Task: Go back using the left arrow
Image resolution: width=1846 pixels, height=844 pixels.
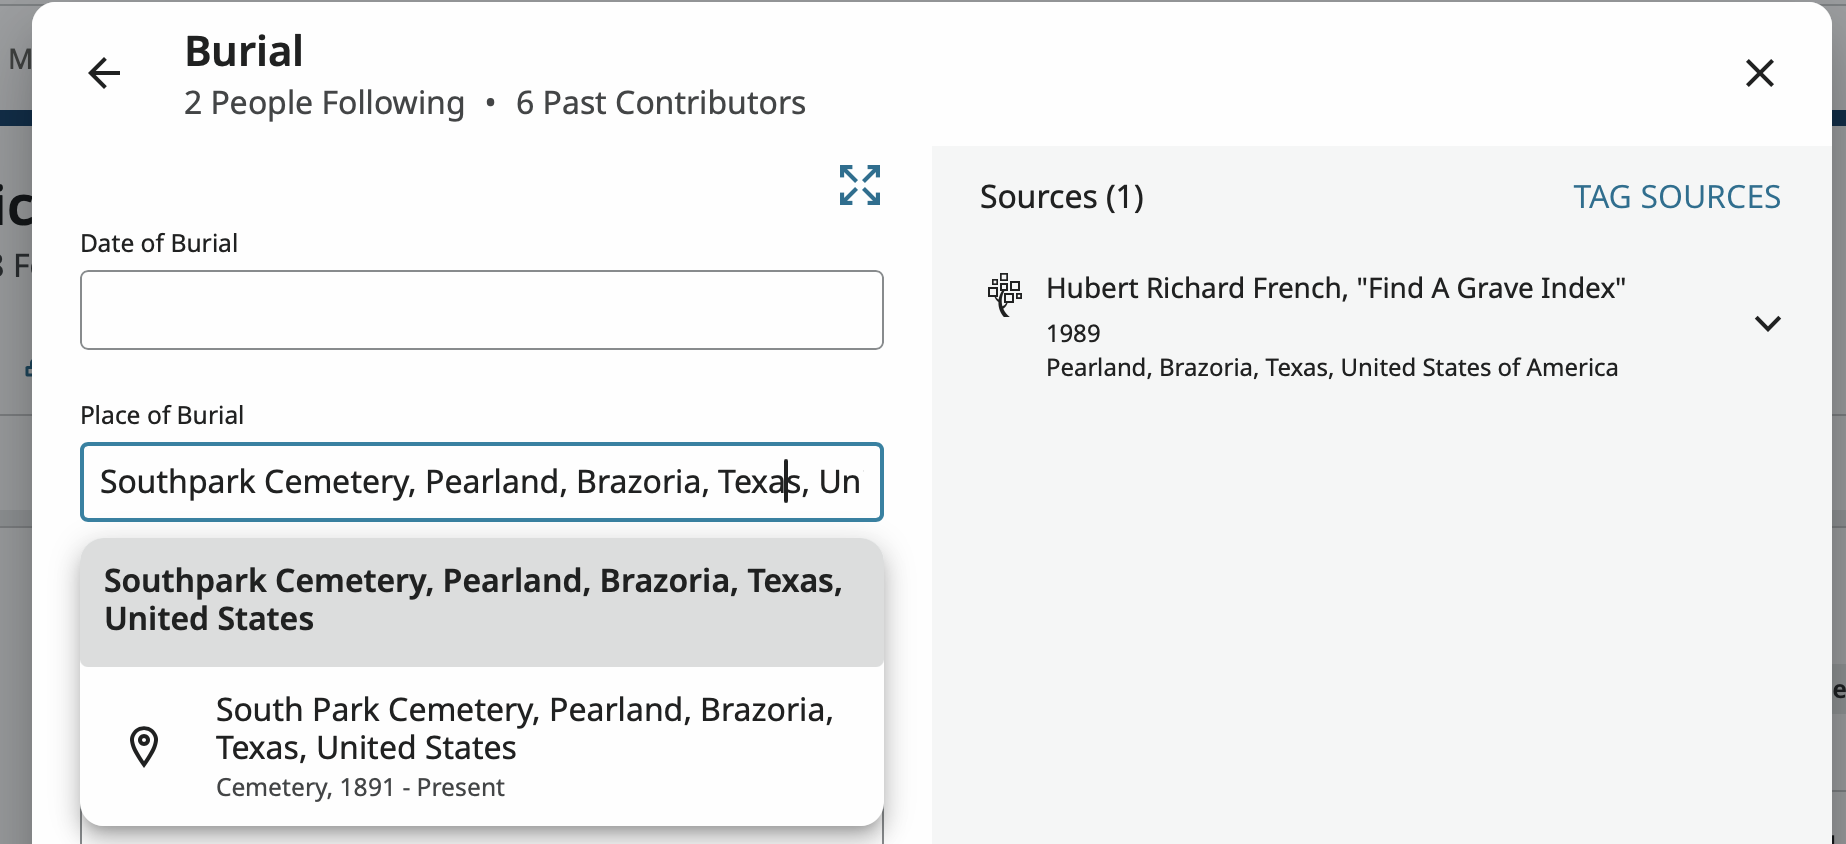Action: click(x=104, y=73)
